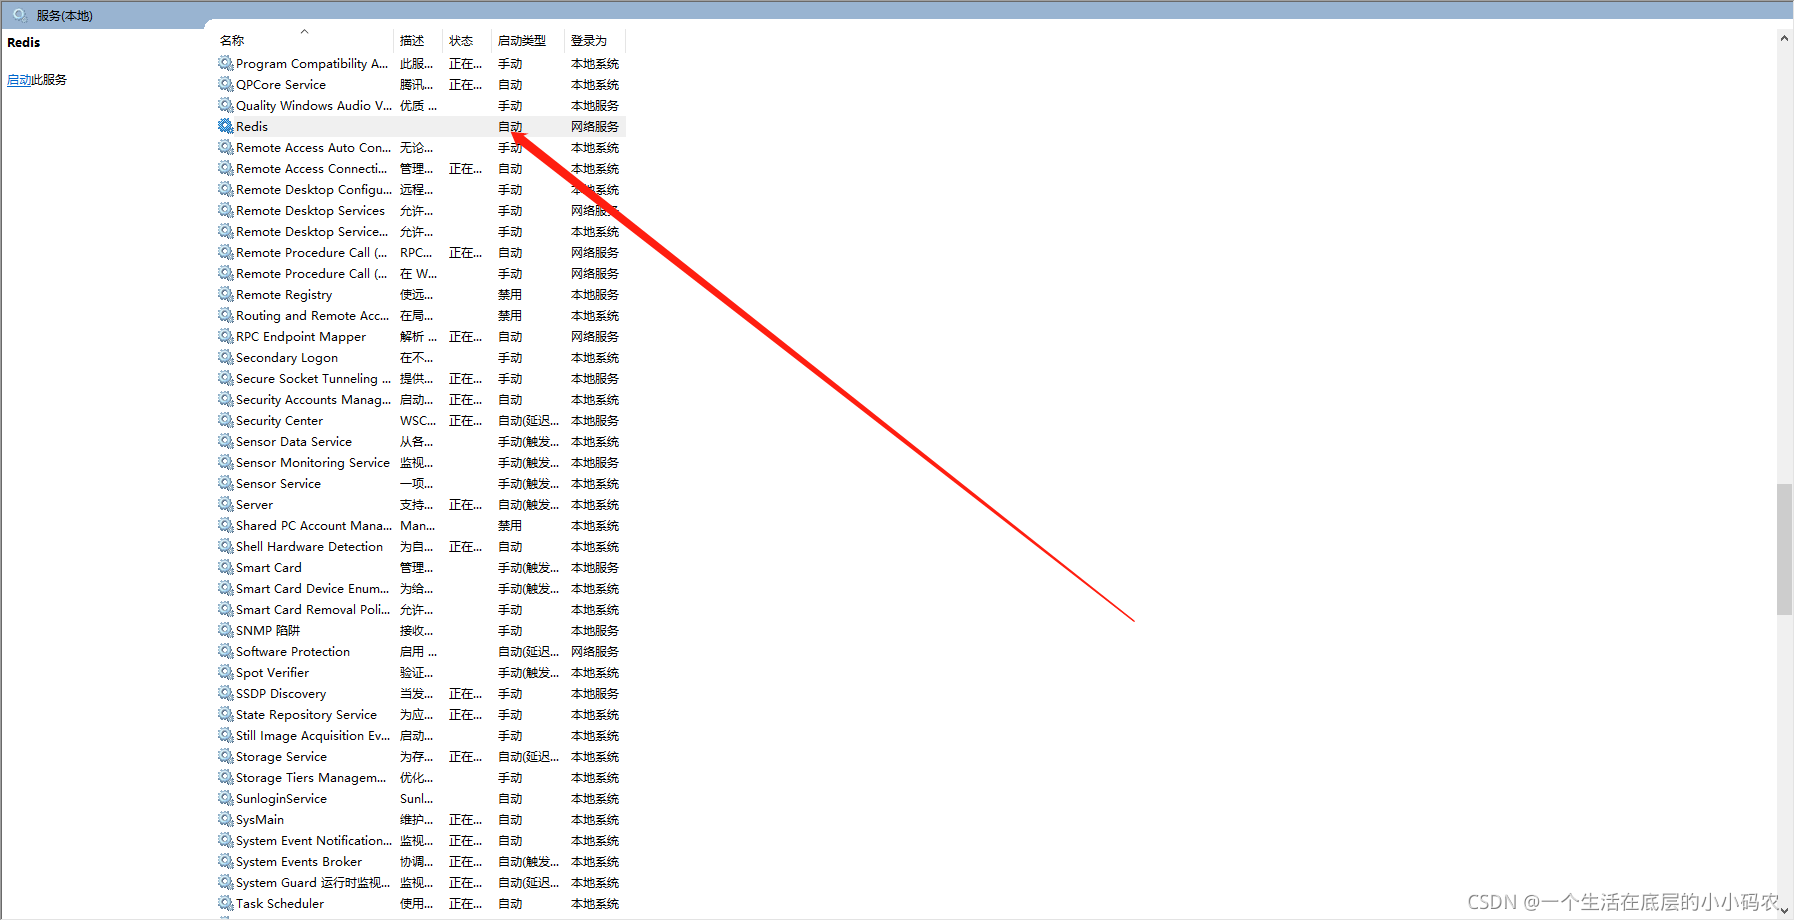Click the gear icon of Shell Hardware Detection
The height and width of the screenshot is (921, 1795).
coord(226,546)
